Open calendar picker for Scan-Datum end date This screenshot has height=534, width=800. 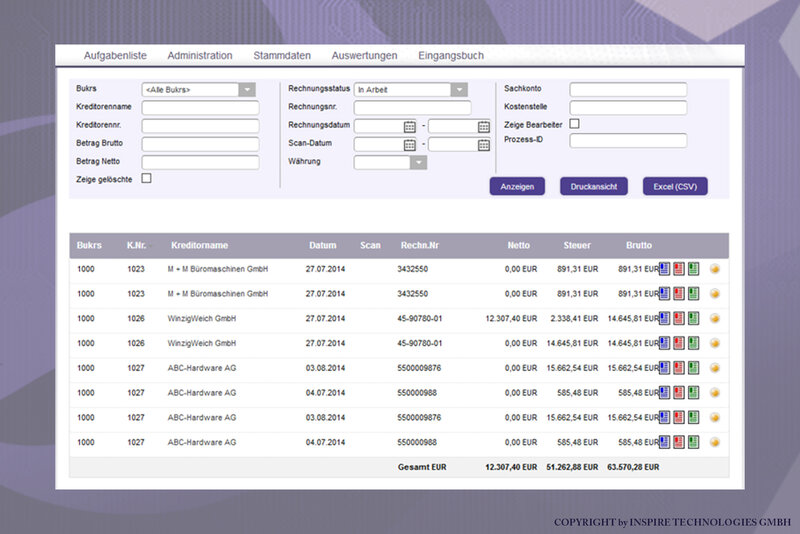(484, 145)
